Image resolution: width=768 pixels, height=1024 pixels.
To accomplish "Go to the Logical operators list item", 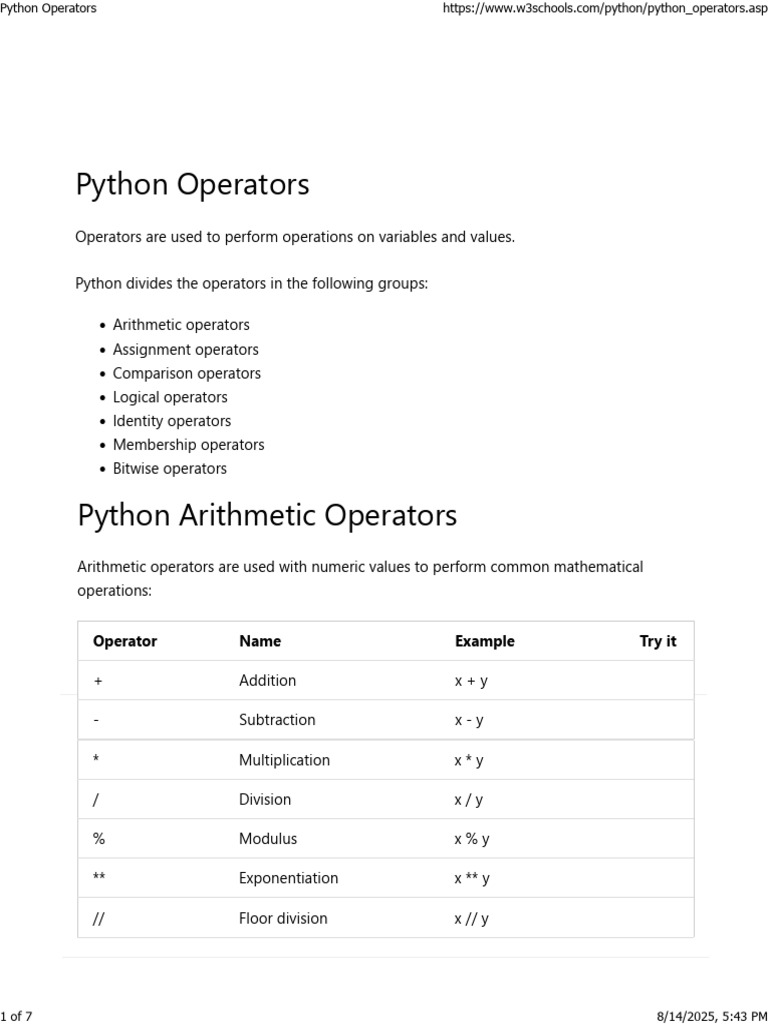I will 170,397.
